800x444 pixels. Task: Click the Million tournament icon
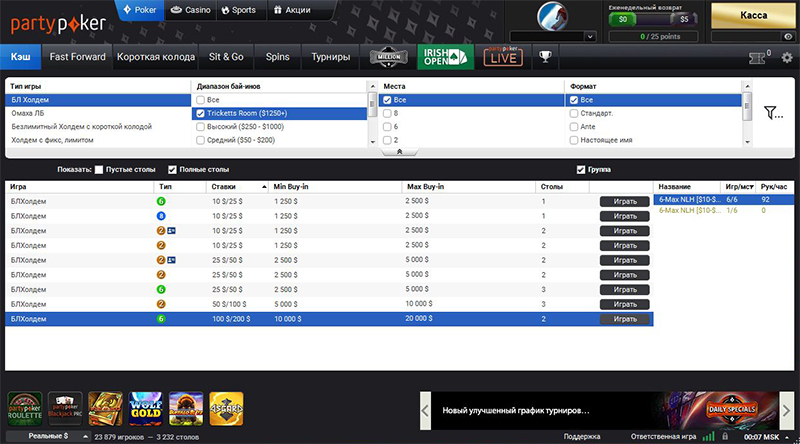[x=387, y=57]
